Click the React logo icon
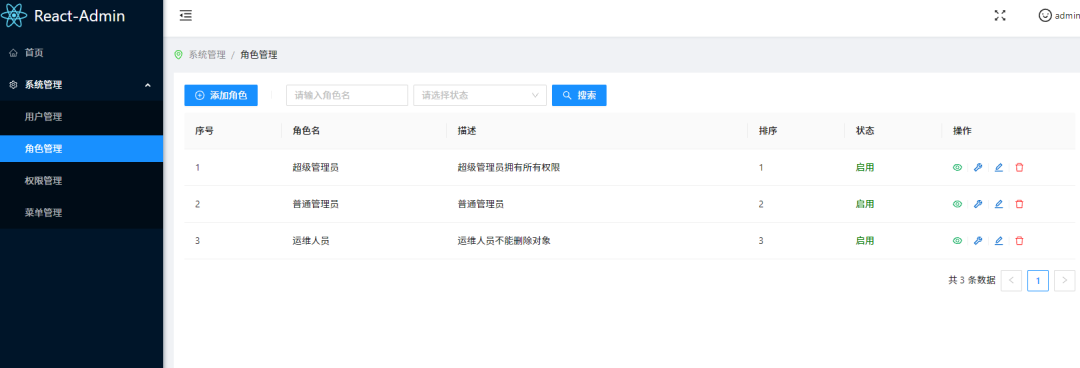 [x=14, y=16]
